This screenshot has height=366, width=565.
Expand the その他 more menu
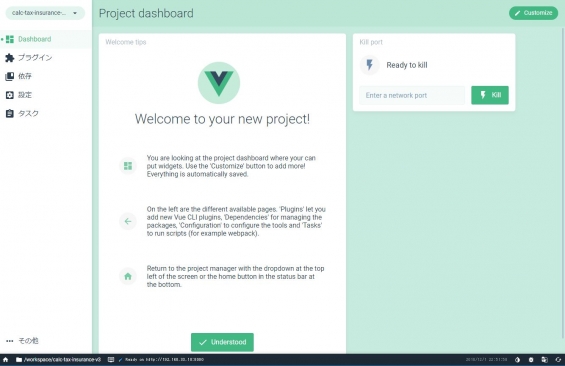46,341
